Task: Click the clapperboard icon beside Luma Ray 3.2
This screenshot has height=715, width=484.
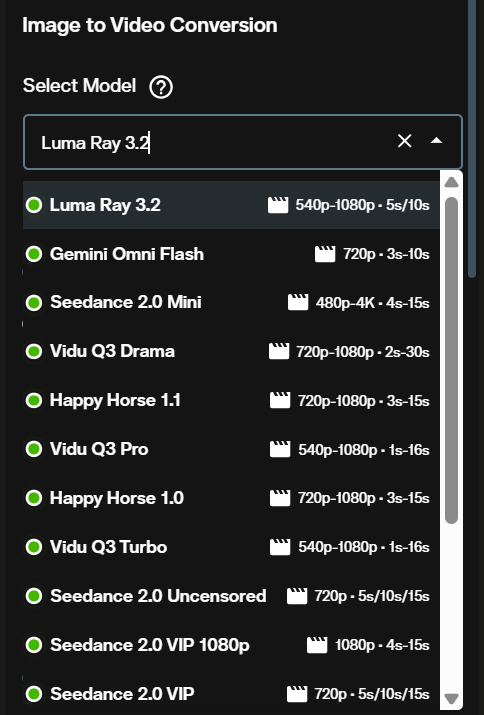Action: click(278, 205)
